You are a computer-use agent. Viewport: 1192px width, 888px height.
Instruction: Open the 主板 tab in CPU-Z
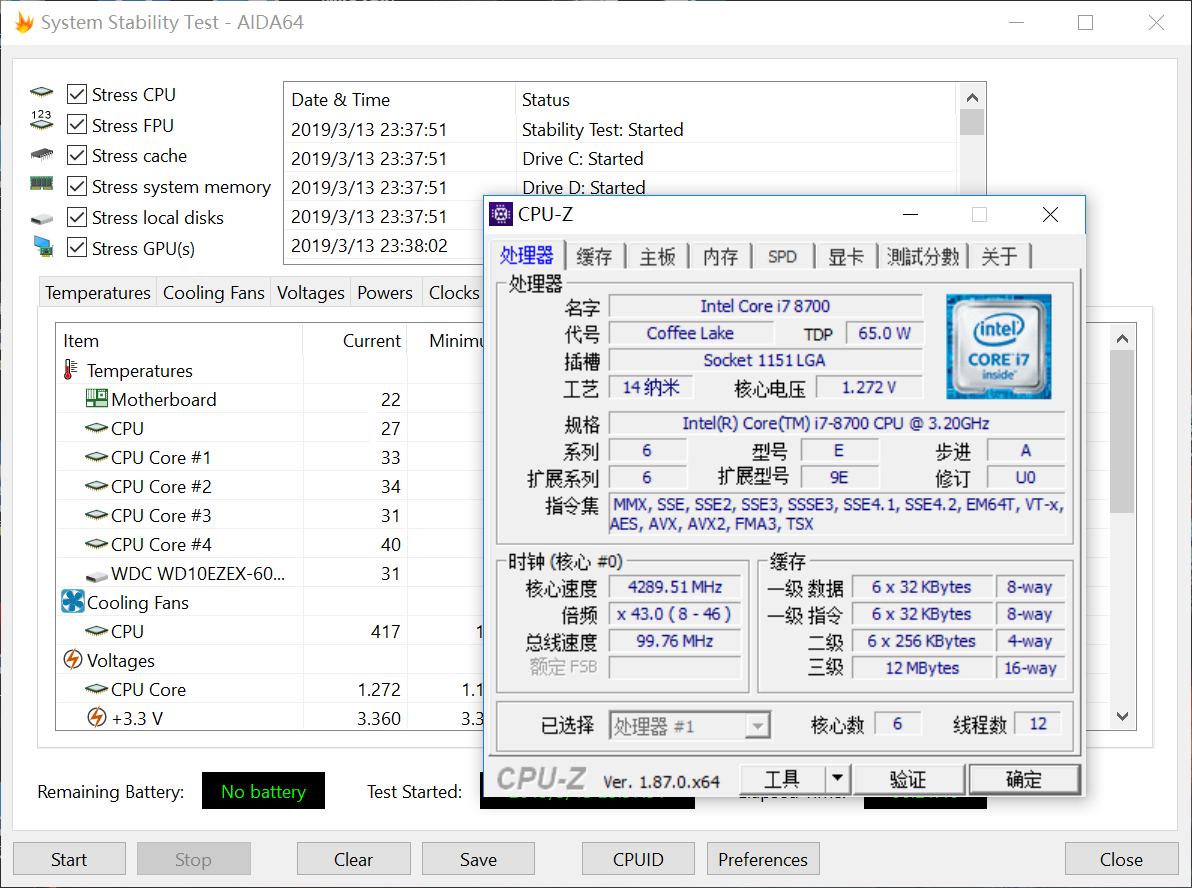coord(657,257)
